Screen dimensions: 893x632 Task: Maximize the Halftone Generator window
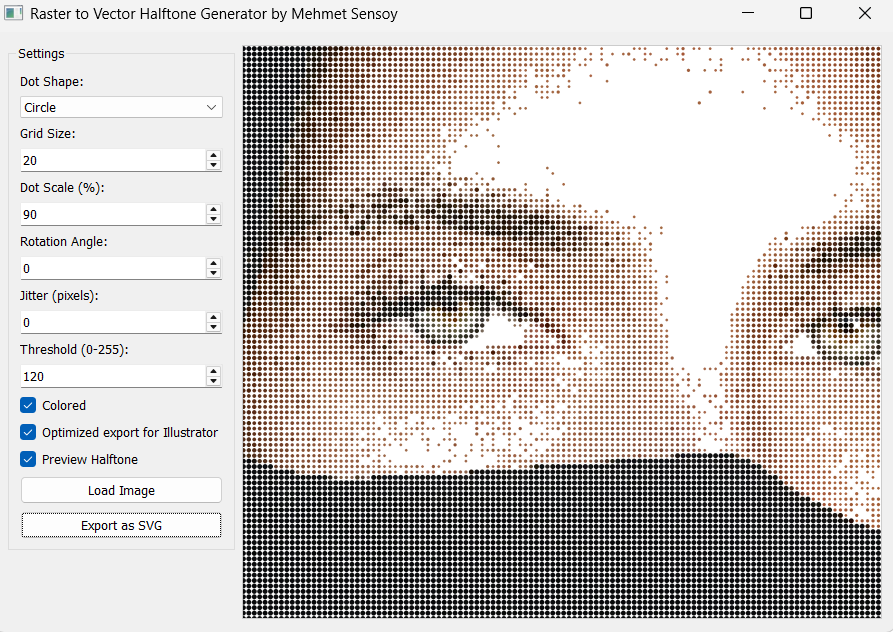(x=806, y=13)
